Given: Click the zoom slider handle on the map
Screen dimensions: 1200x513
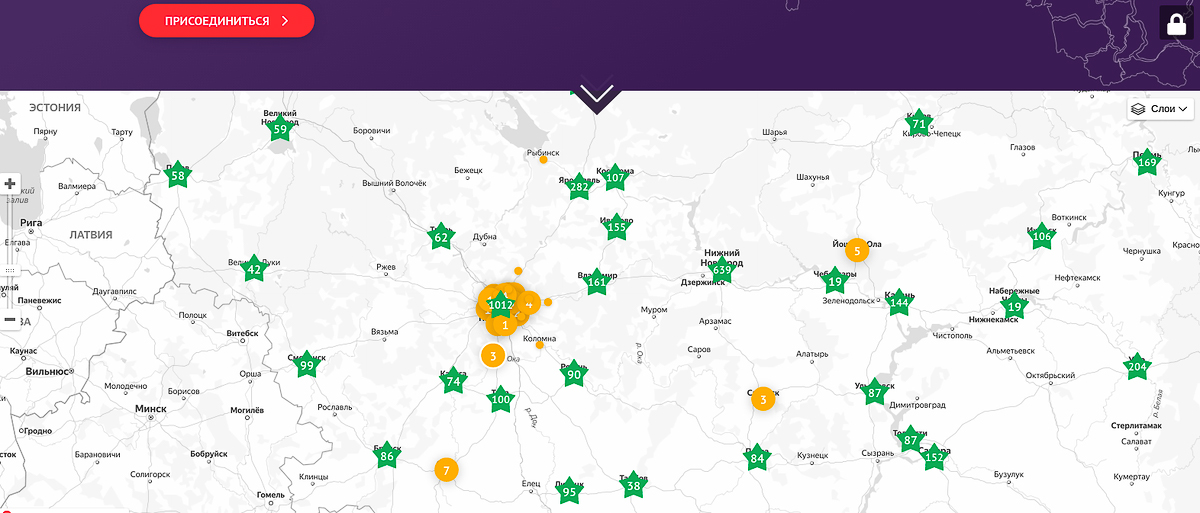Looking at the screenshot, I should [x=10, y=270].
